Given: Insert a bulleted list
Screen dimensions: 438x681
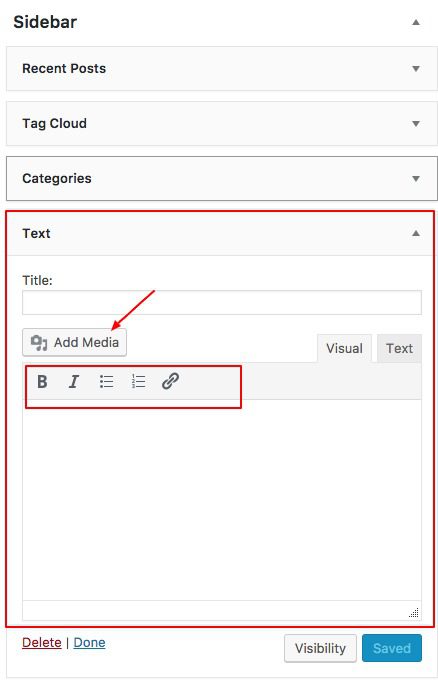Looking at the screenshot, I should [x=106, y=382].
